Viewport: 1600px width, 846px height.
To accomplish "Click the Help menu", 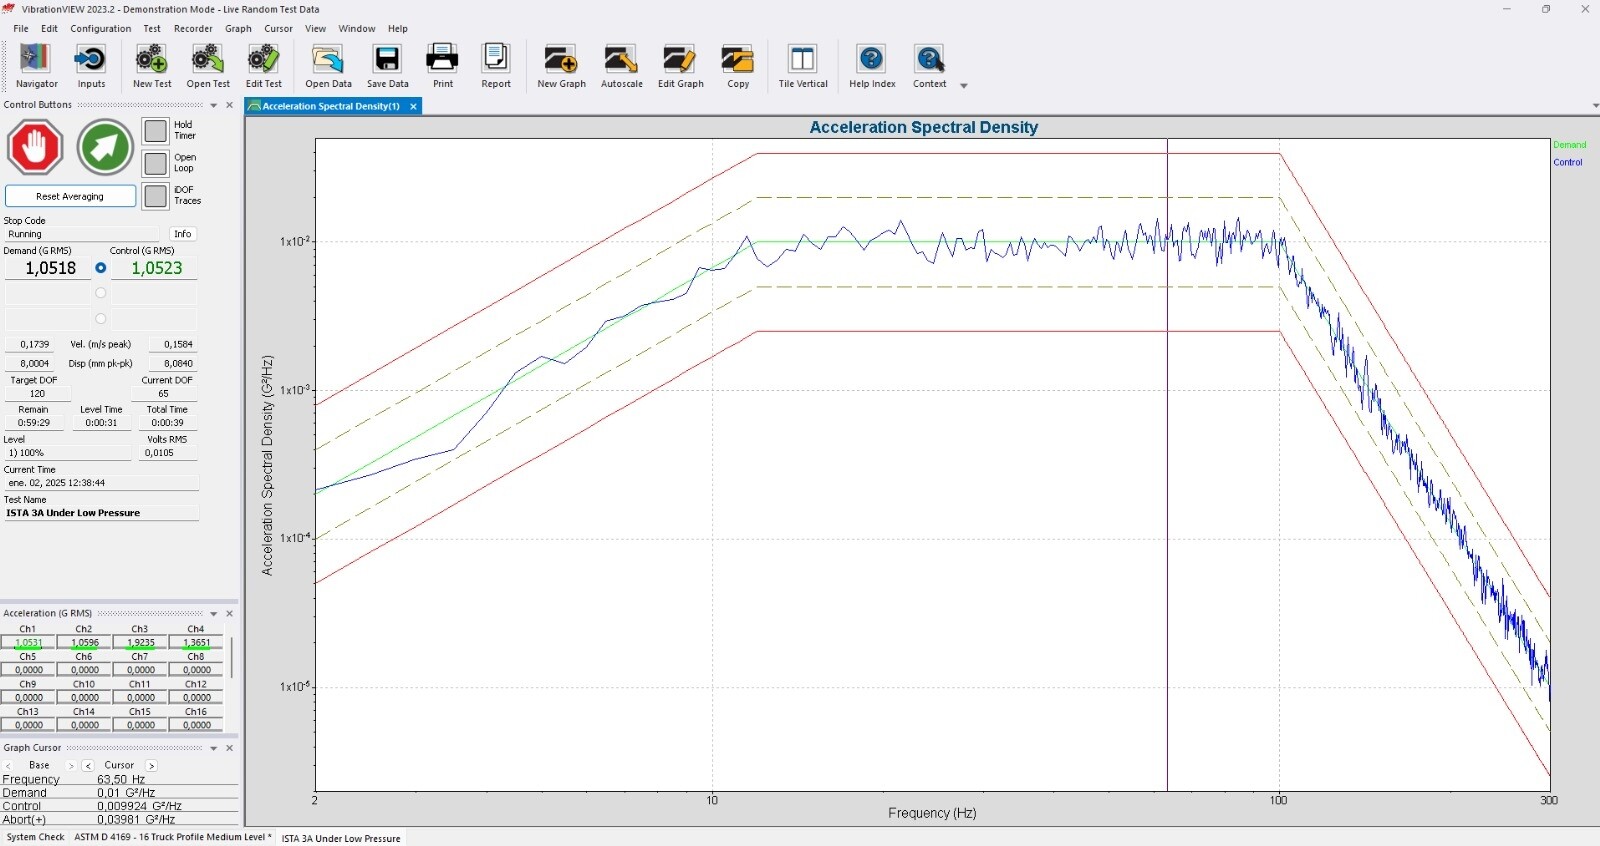I will pyautogui.click(x=398, y=29).
